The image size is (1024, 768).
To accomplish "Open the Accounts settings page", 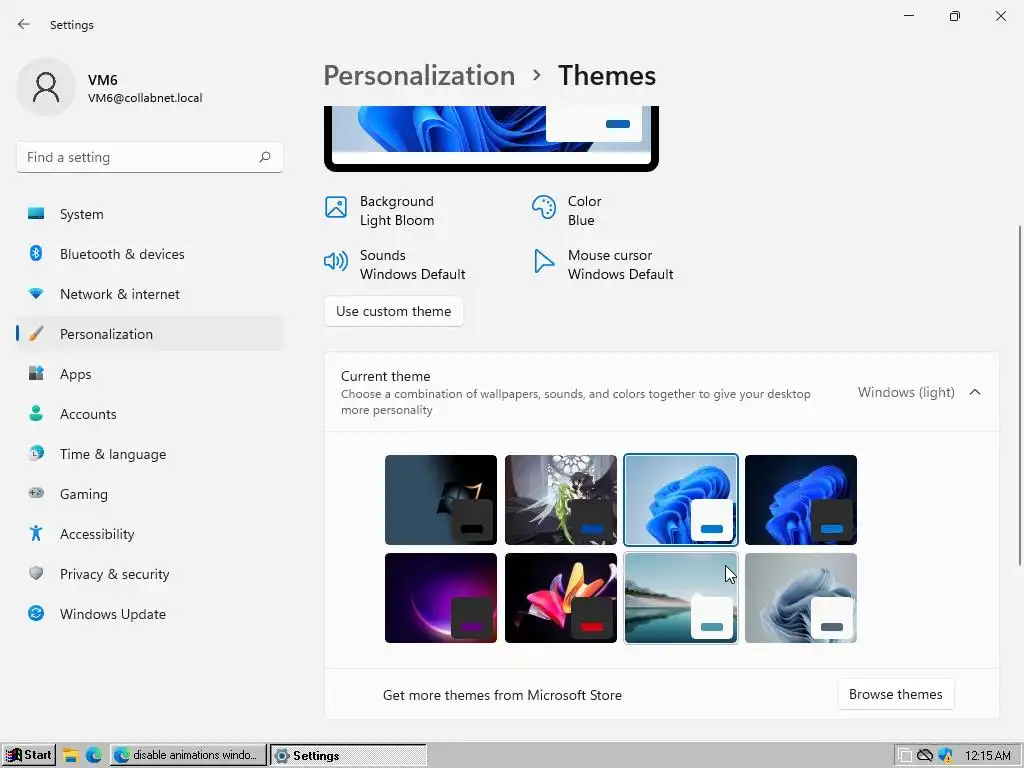I will point(150,414).
